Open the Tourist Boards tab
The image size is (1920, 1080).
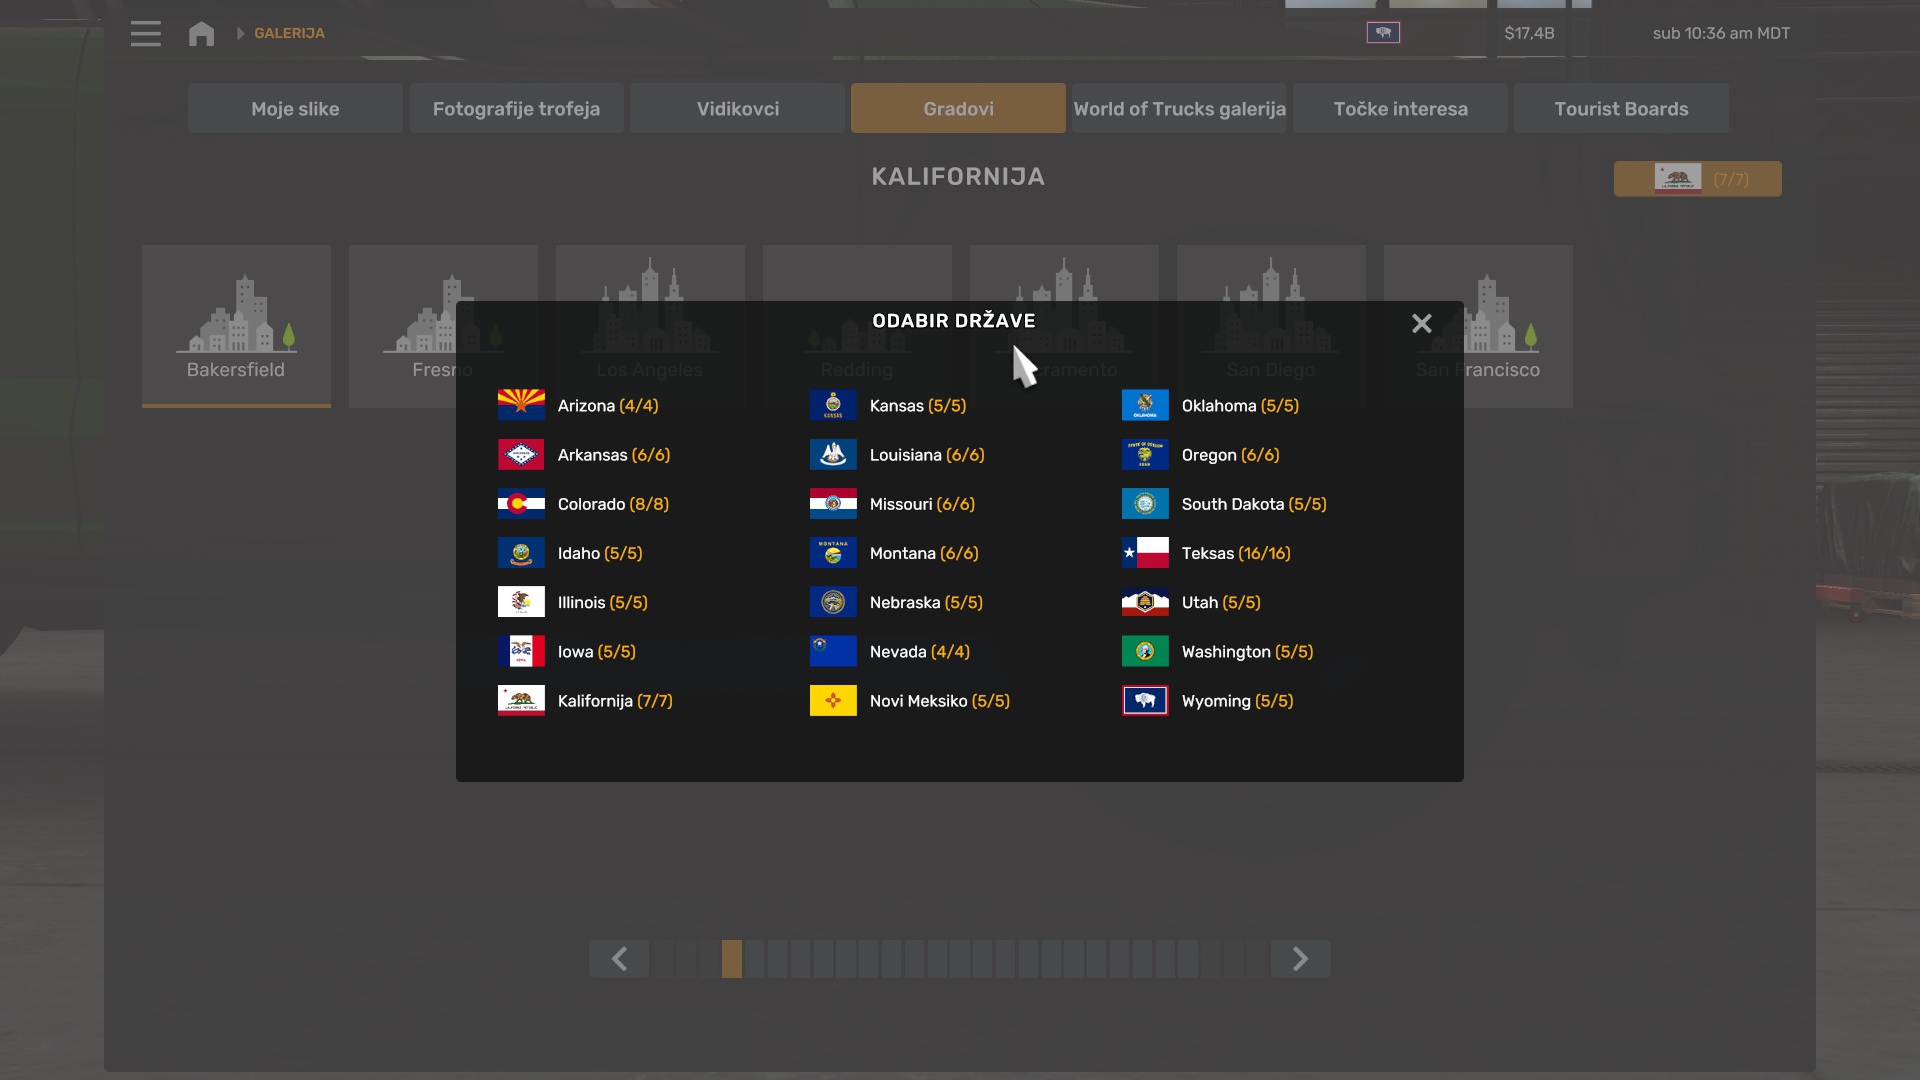coord(1620,108)
